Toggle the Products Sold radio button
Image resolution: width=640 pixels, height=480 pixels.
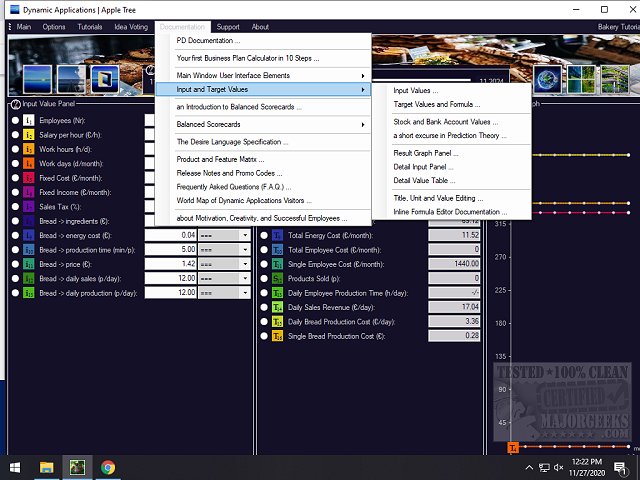(x=264, y=278)
